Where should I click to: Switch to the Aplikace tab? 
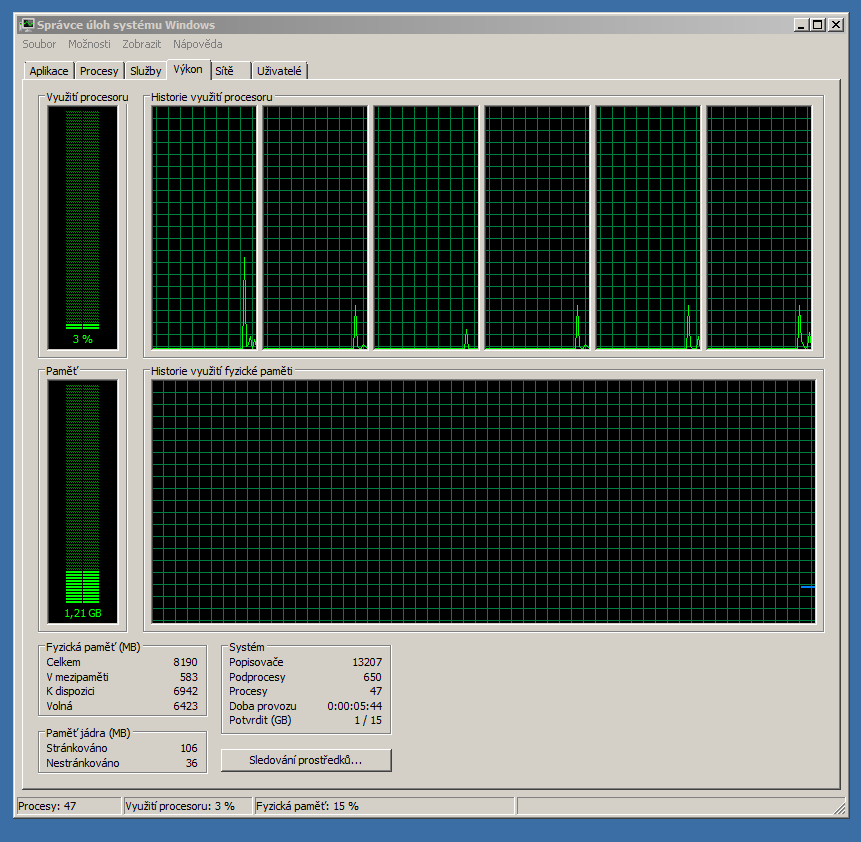tap(49, 71)
